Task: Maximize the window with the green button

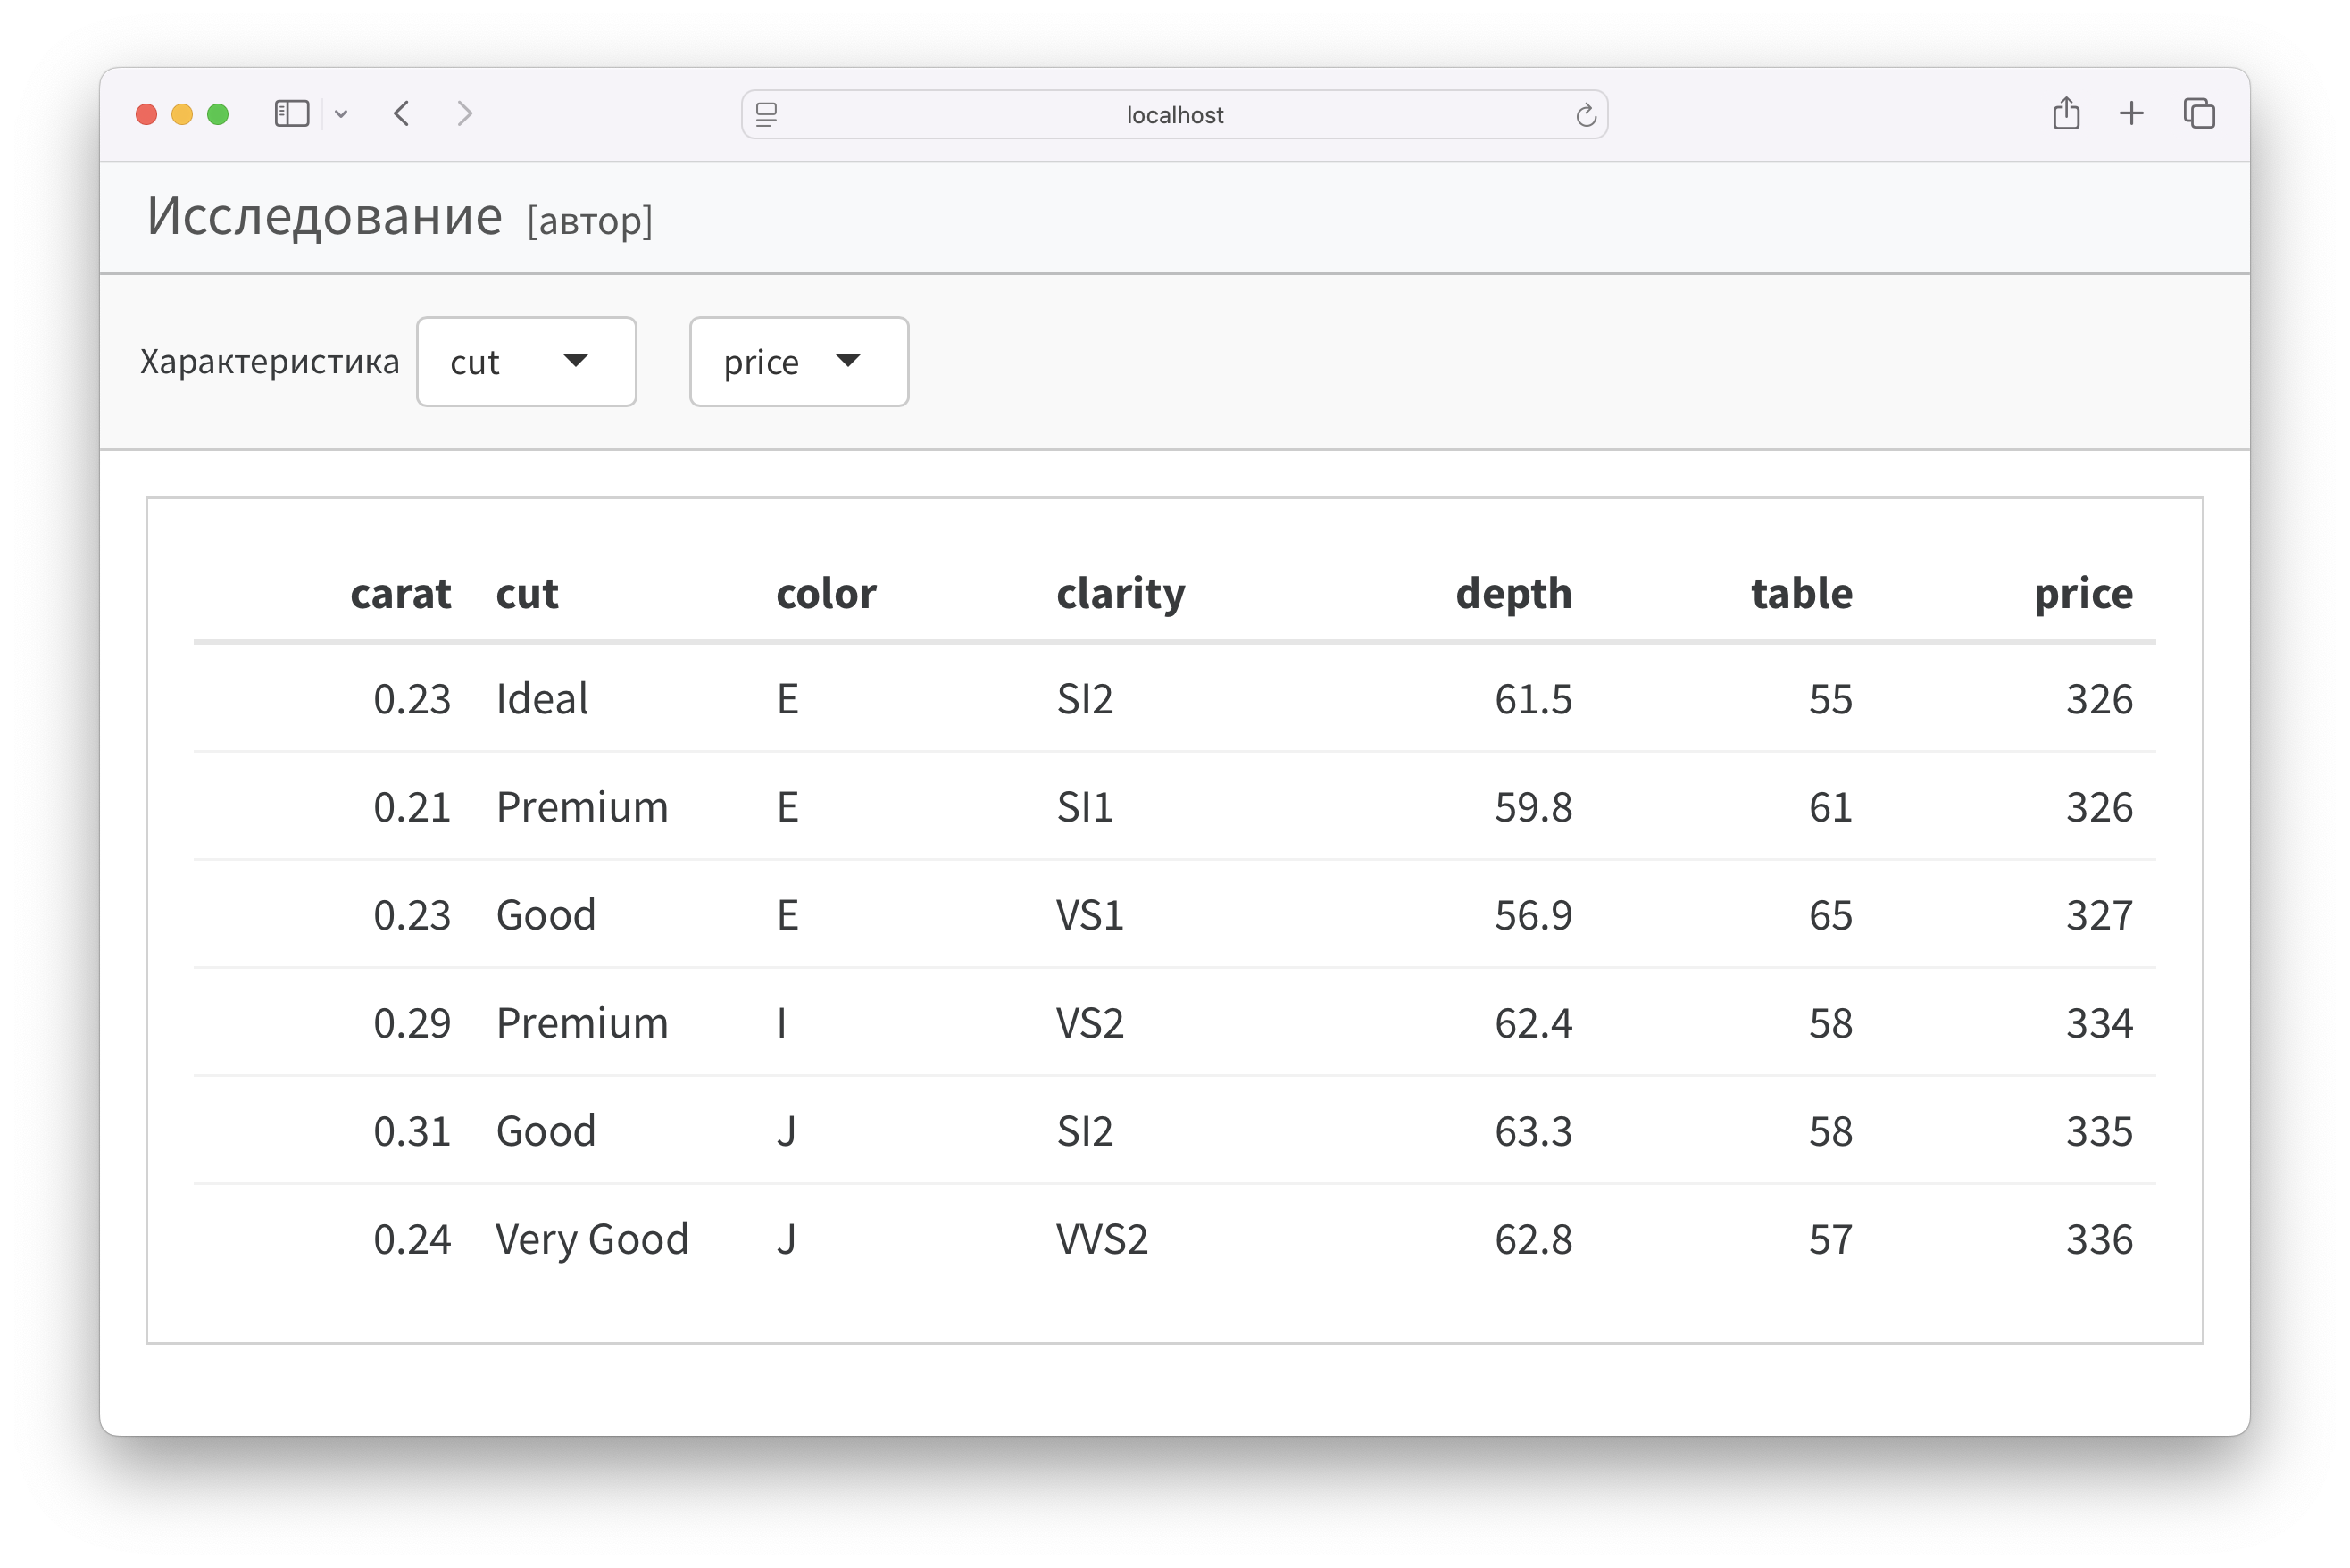Action: (x=218, y=114)
